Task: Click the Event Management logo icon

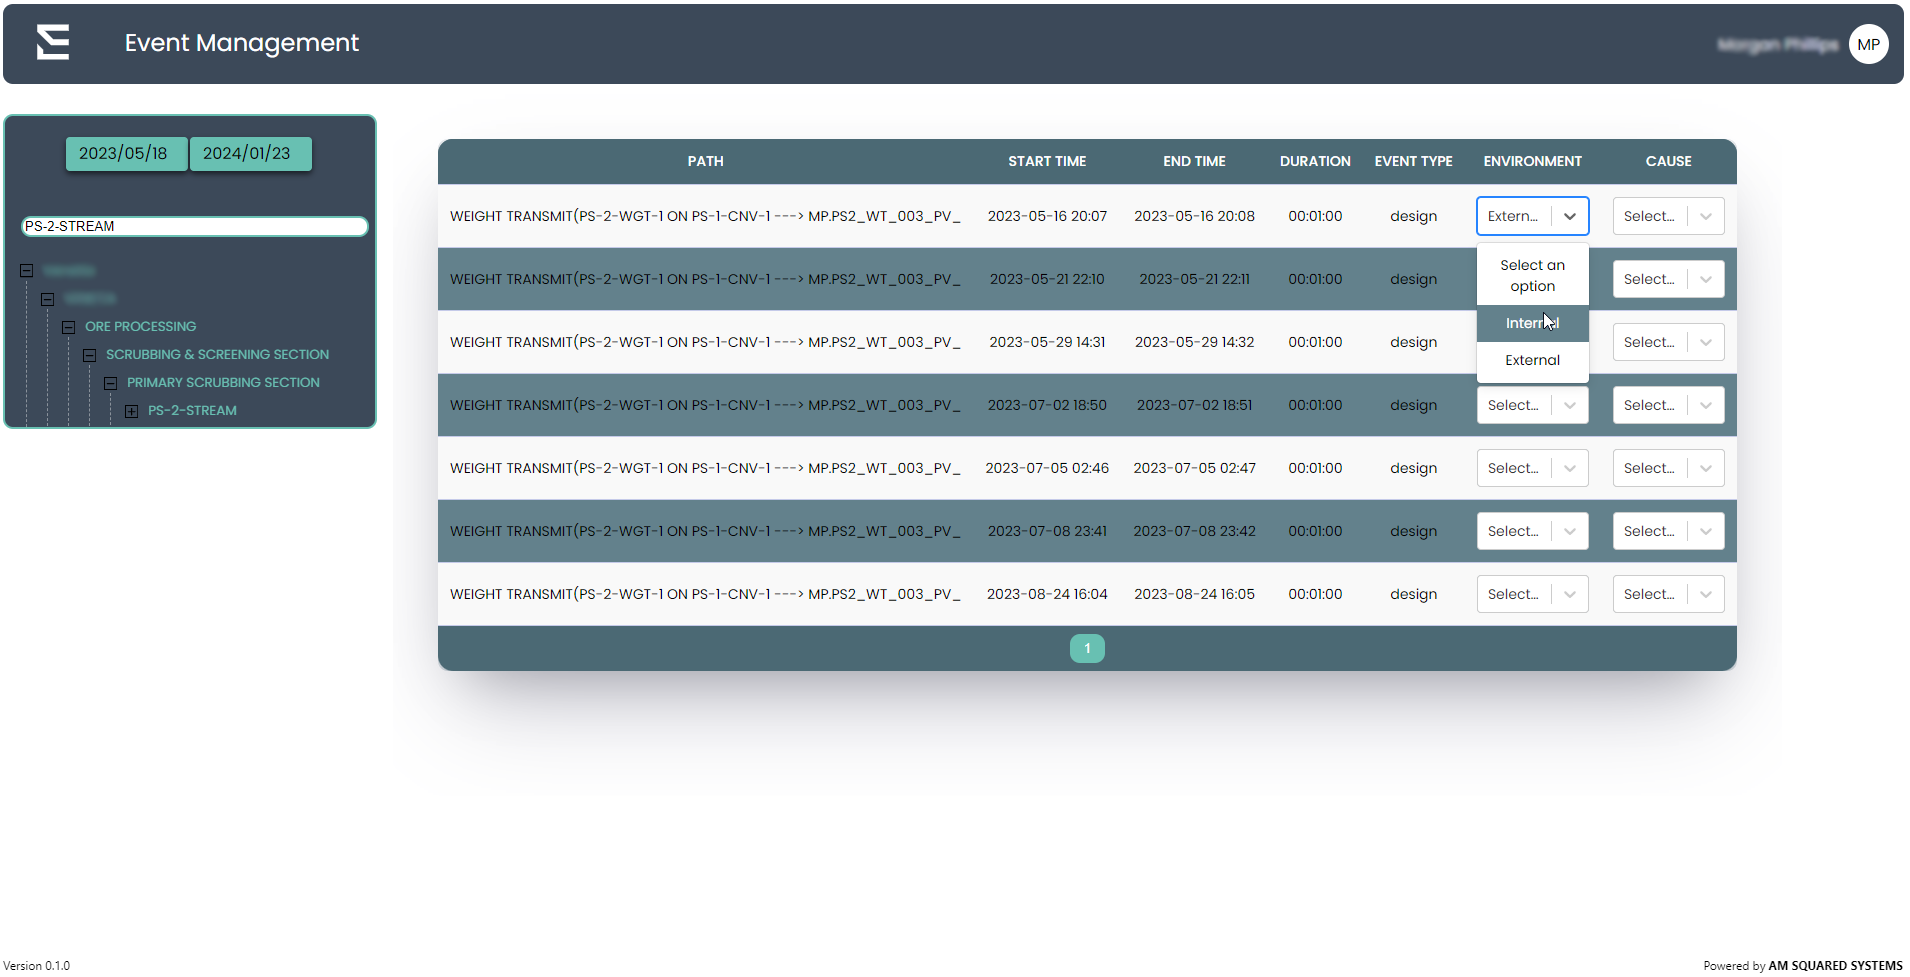Action: click(53, 43)
